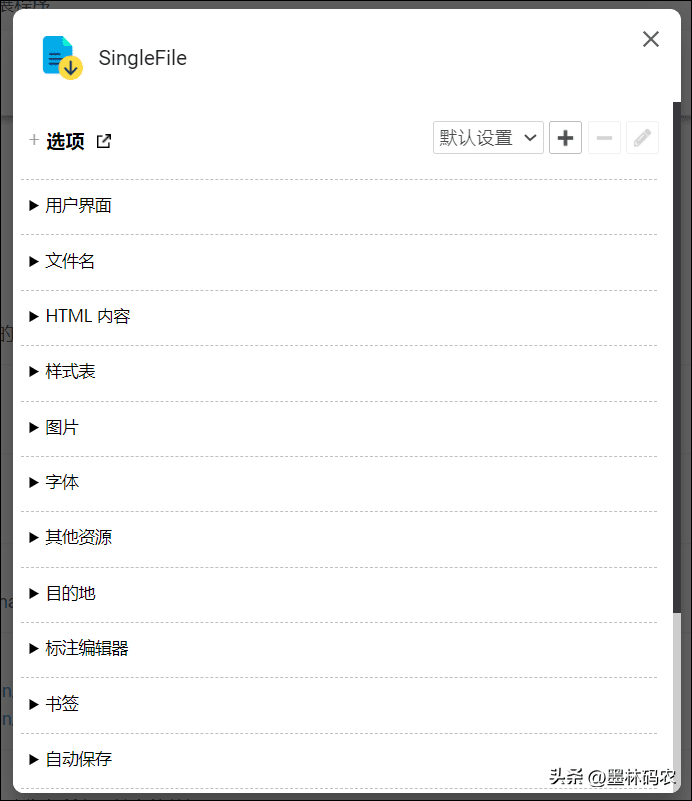The height and width of the screenshot is (801, 692).
Task: Show the 图片 options
Action: (61, 428)
